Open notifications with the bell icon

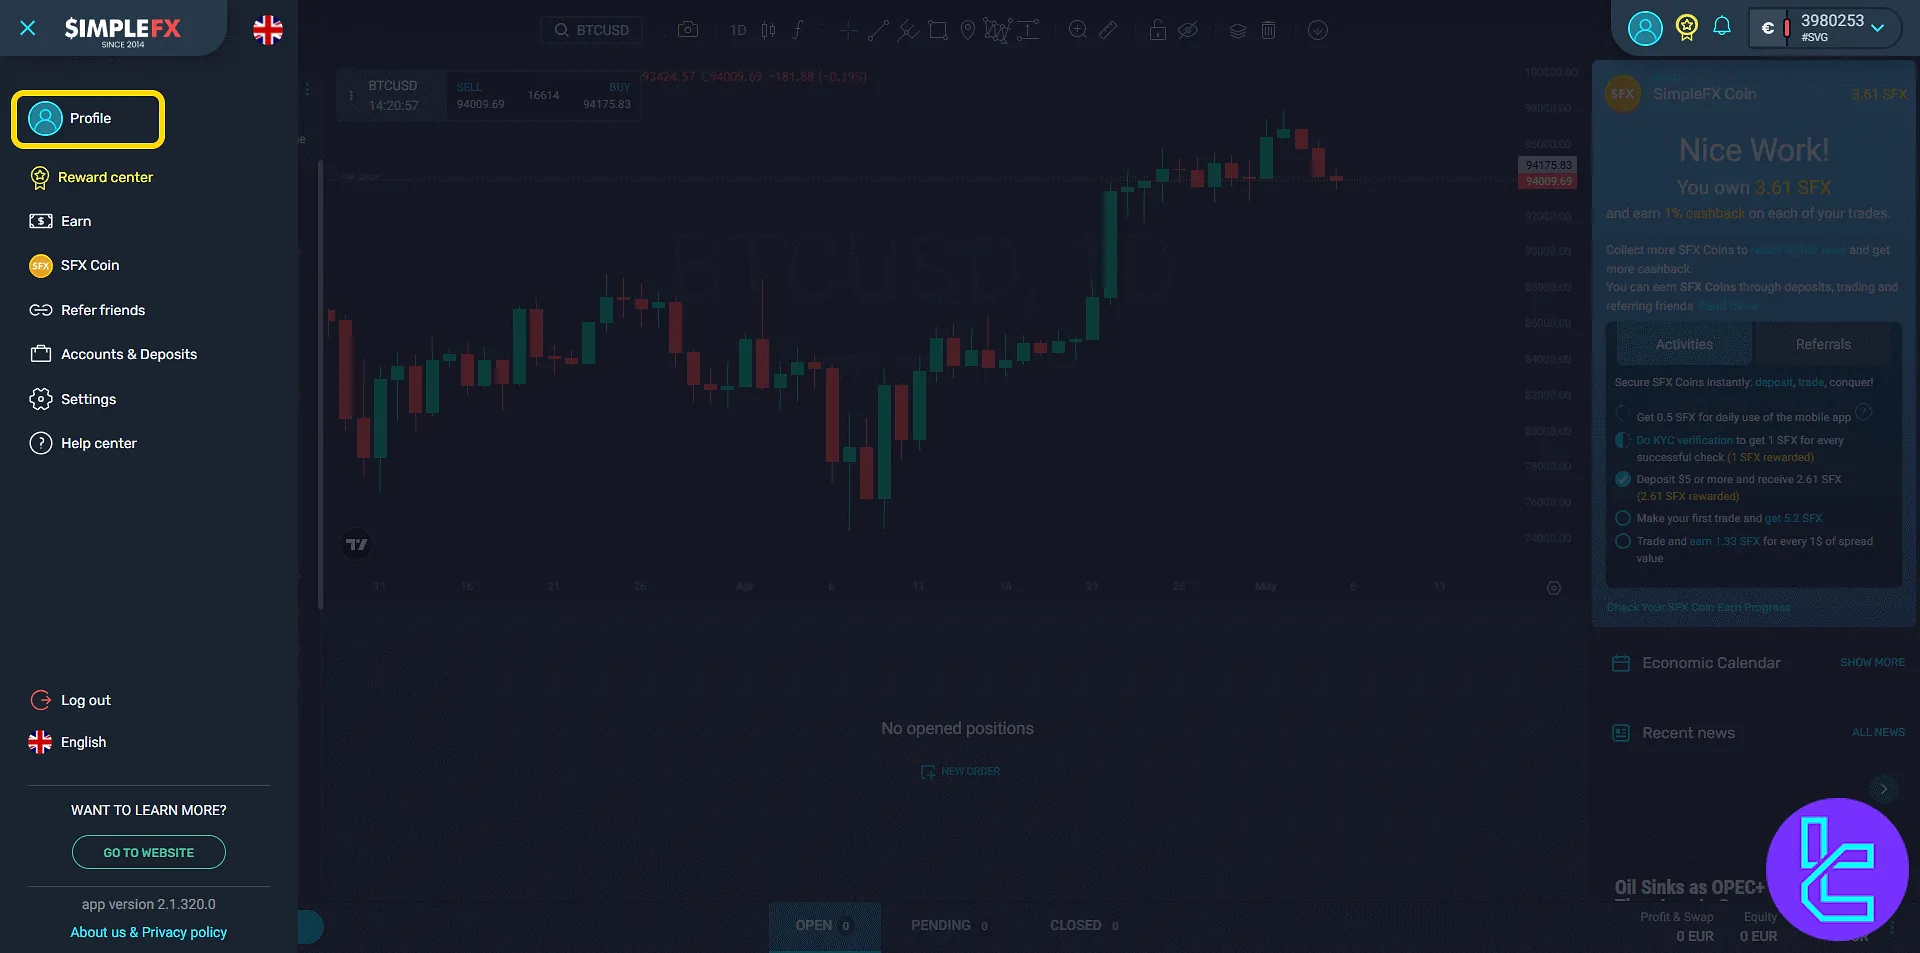pyautogui.click(x=1722, y=27)
